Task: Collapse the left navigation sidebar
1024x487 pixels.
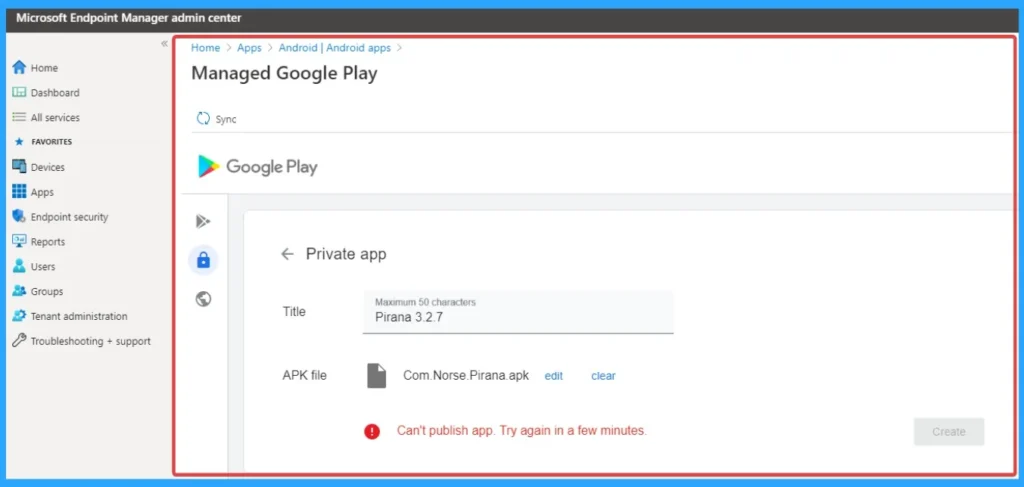Action: click(164, 44)
